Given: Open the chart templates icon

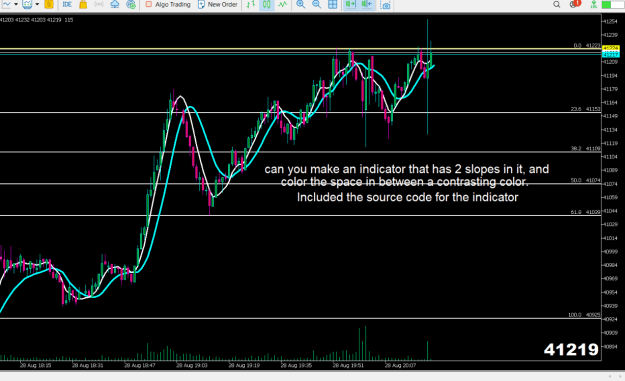Looking at the screenshot, I should (x=27, y=4).
